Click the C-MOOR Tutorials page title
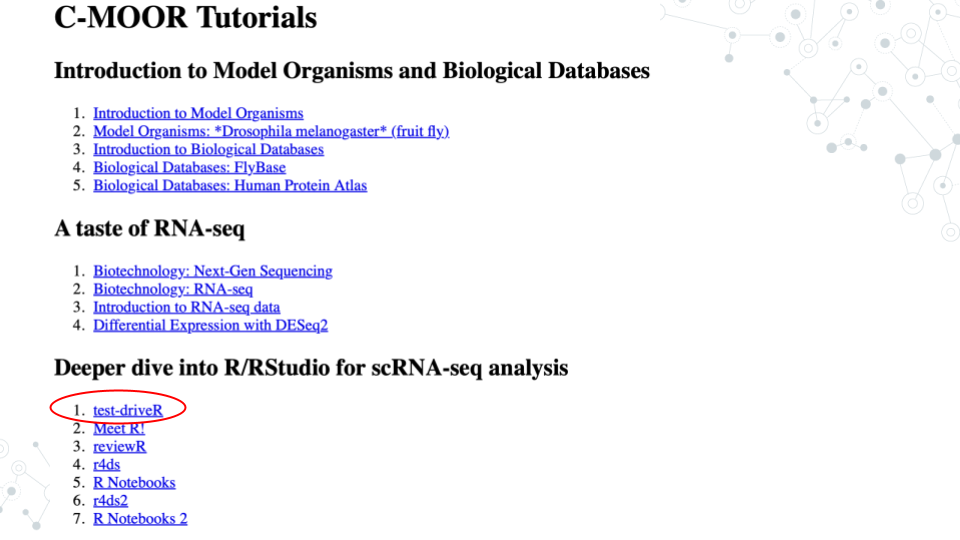This screenshot has height=540, width=960. point(185,18)
